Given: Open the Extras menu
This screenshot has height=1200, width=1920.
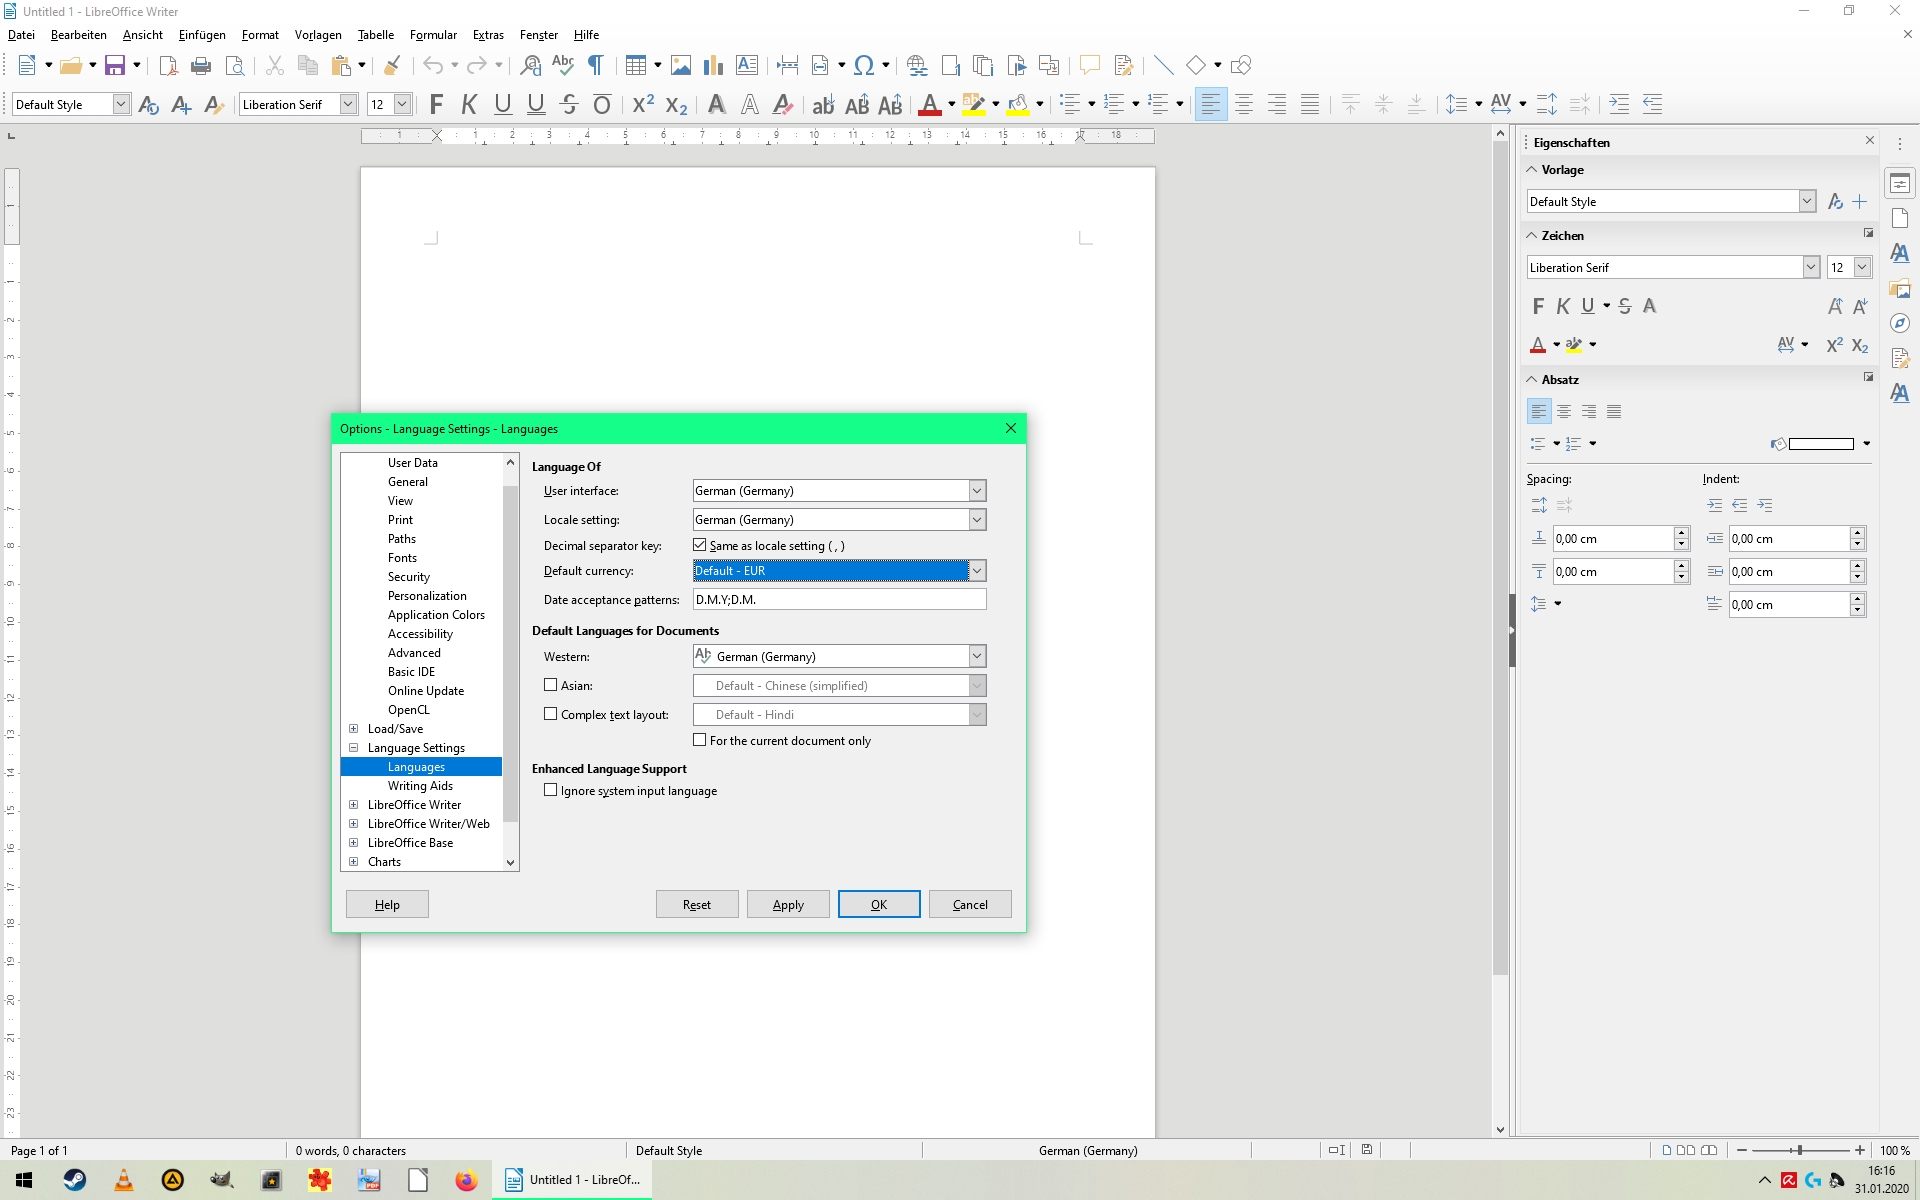Looking at the screenshot, I should coord(488,35).
